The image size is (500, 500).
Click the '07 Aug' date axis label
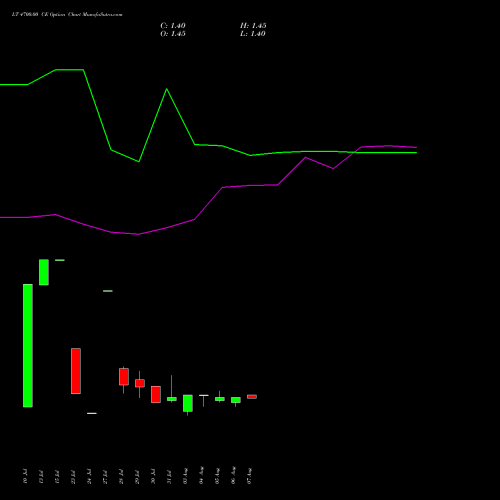pyautogui.click(x=249, y=476)
